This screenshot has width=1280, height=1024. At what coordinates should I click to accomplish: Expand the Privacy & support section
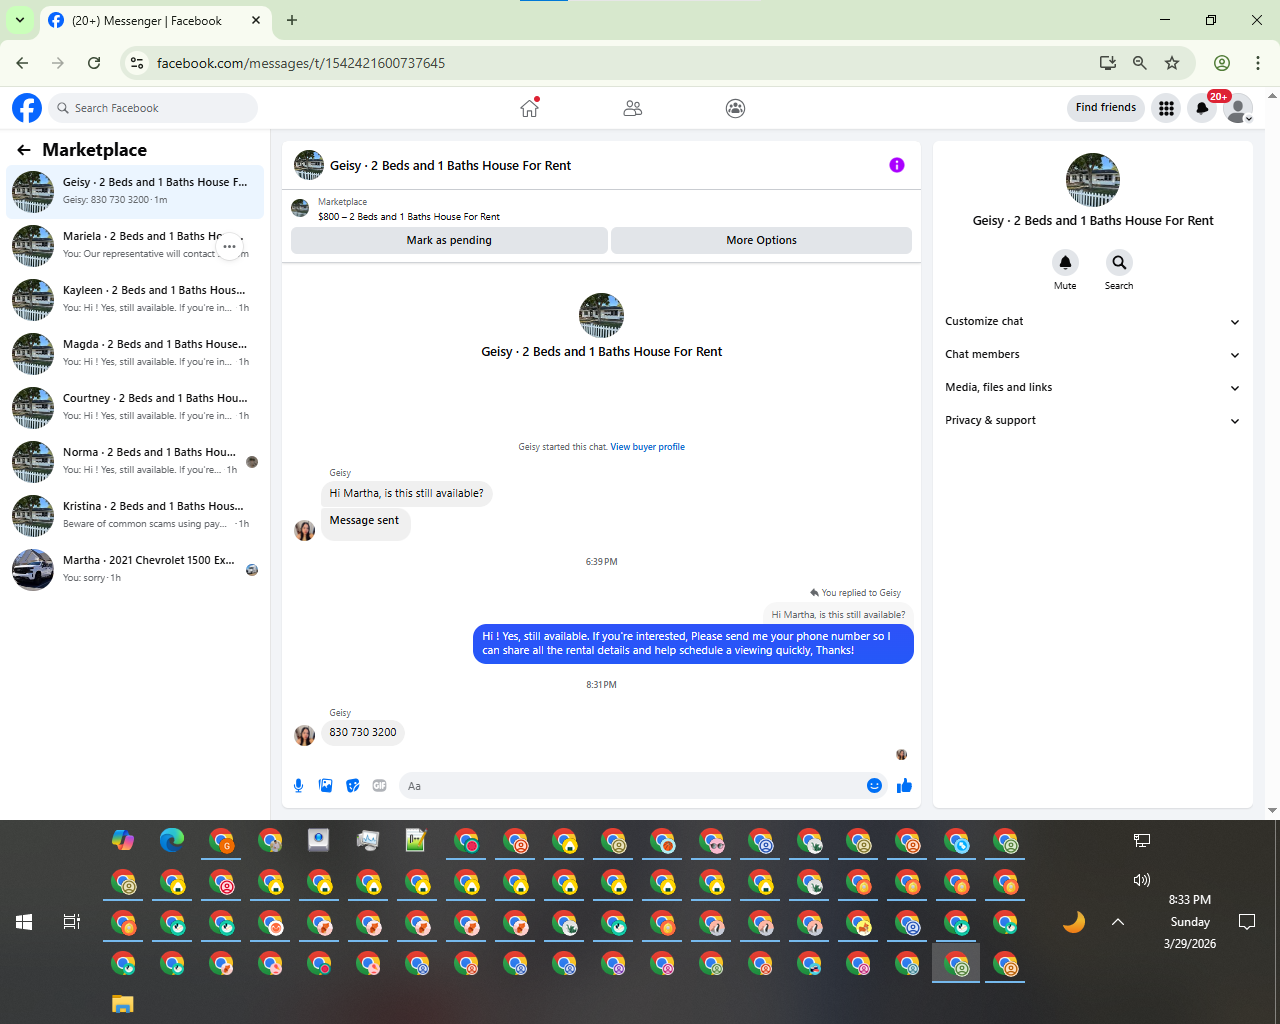click(1093, 420)
